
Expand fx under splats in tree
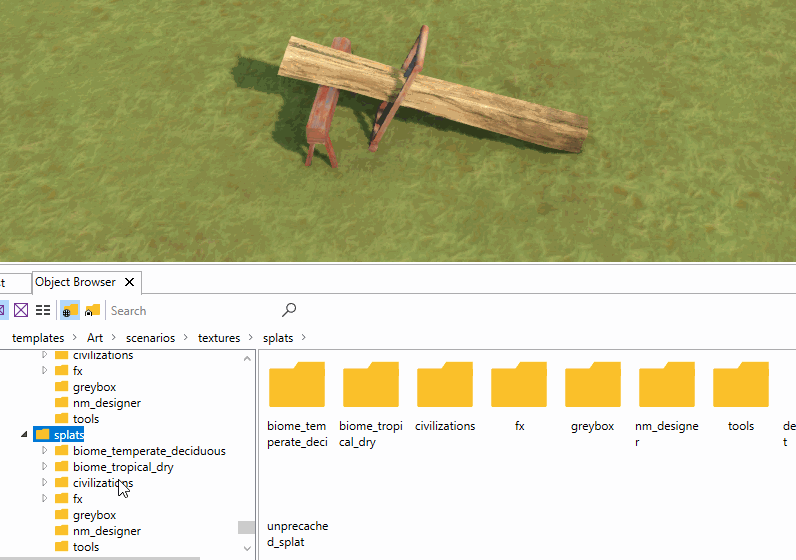coord(45,498)
